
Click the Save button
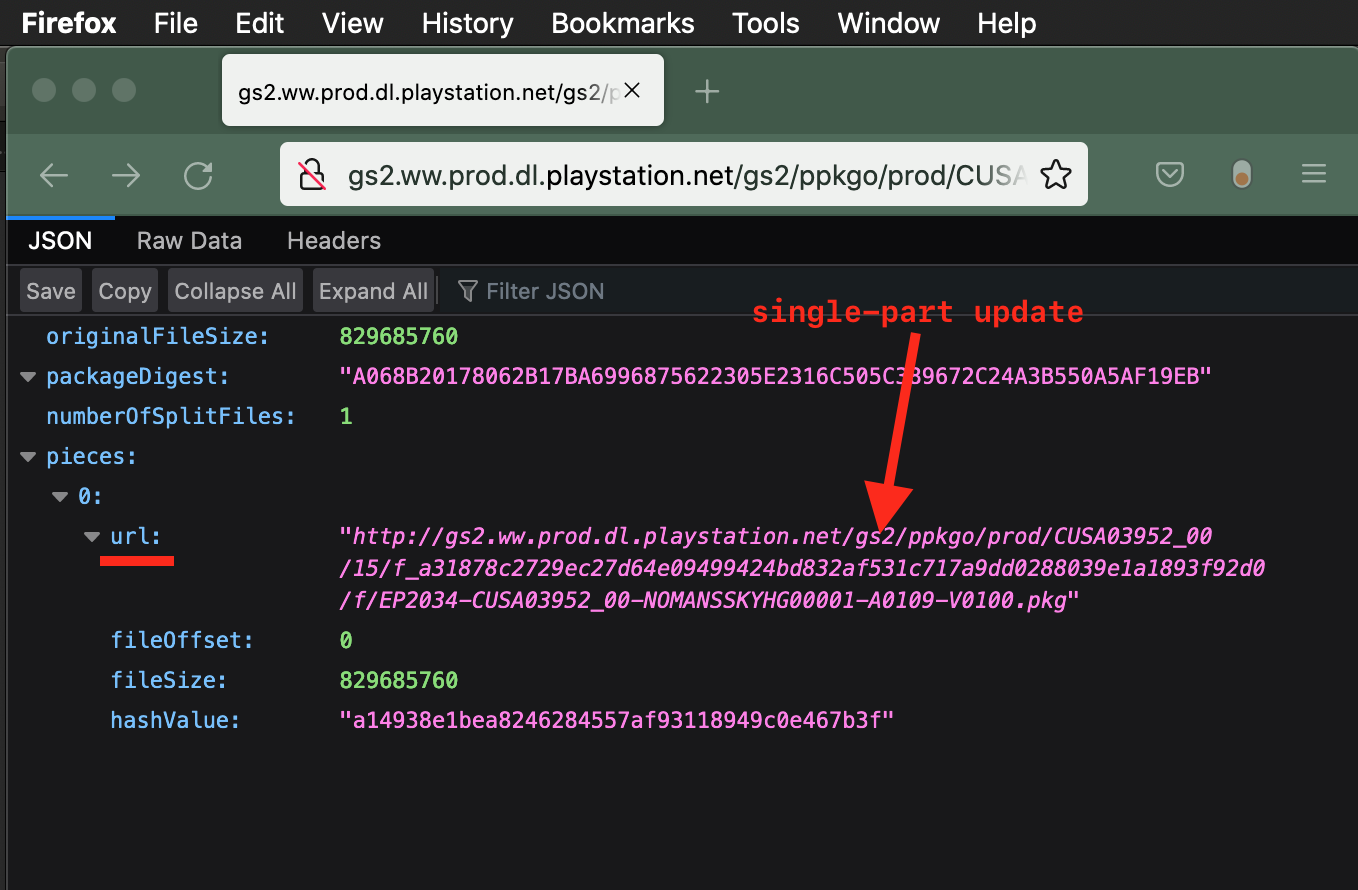coord(51,291)
